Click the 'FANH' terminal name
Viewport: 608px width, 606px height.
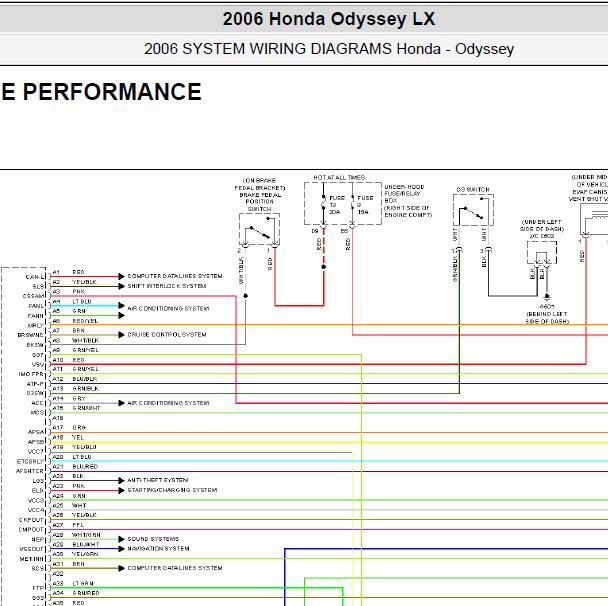[36, 316]
